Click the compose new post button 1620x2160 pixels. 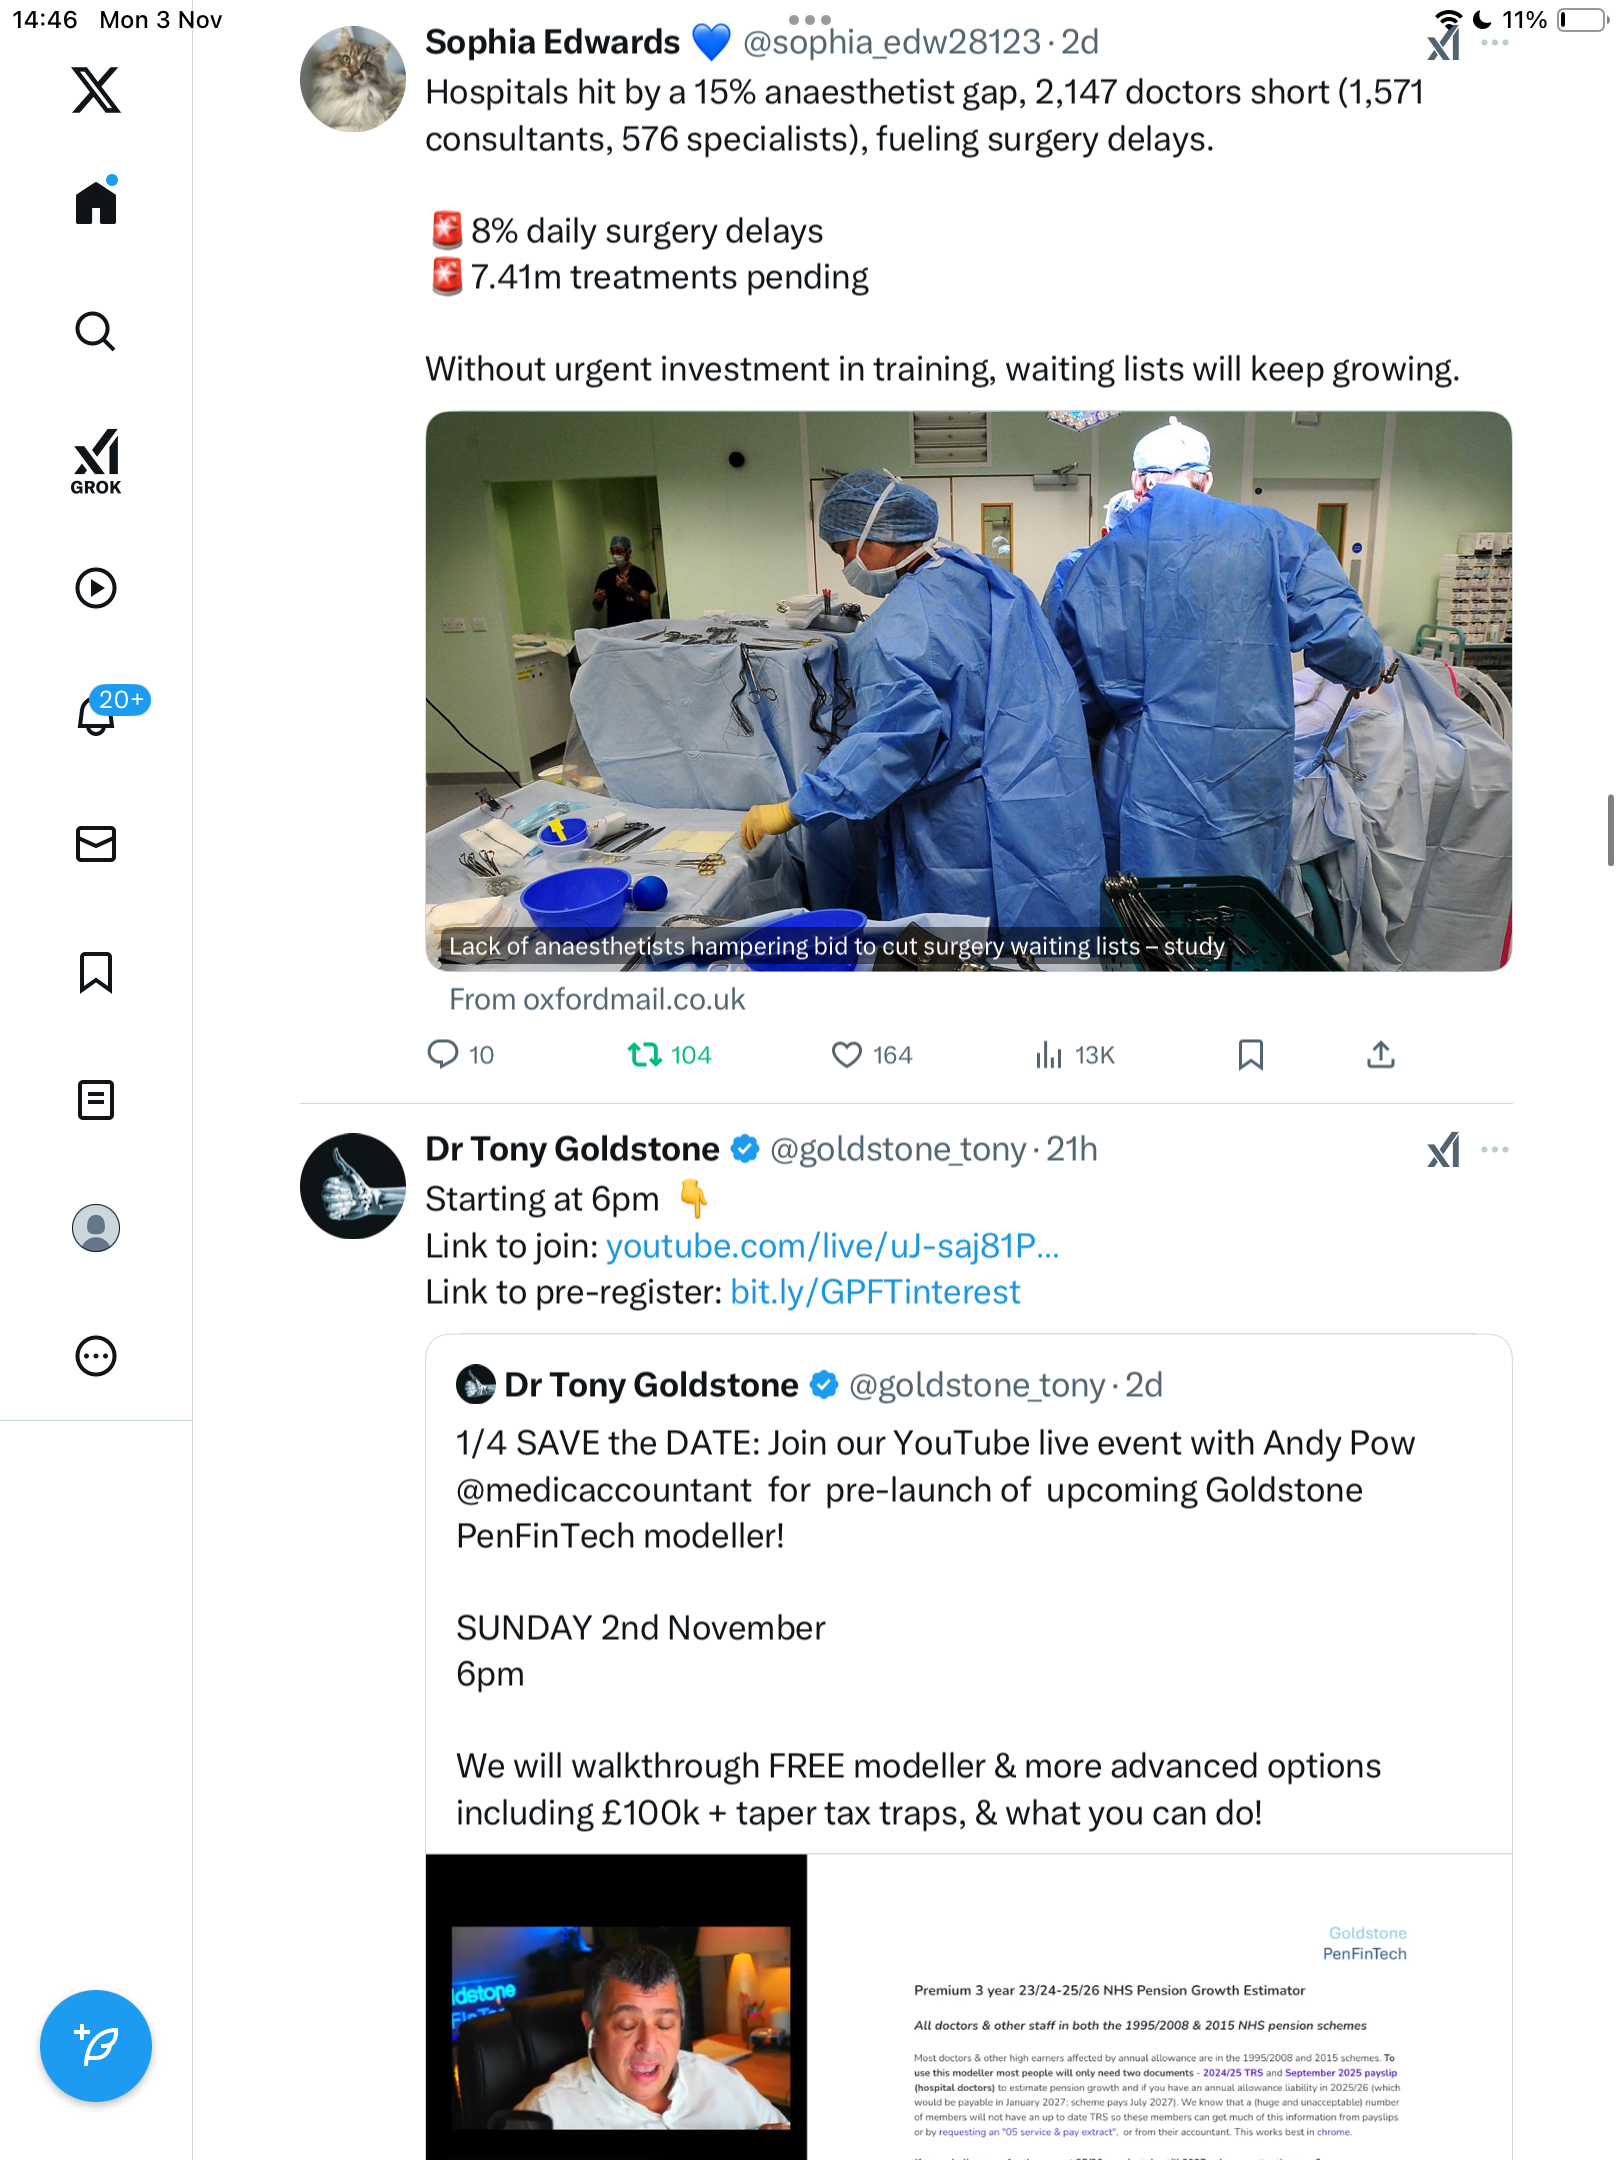click(x=96, y=2046)
